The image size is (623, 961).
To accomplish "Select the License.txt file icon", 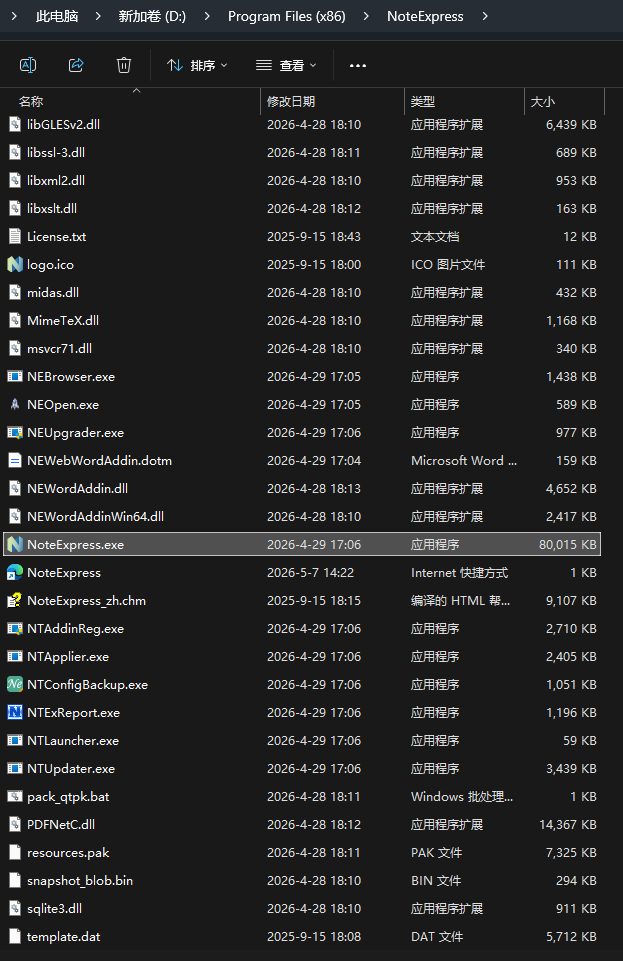I will [15, 237].
